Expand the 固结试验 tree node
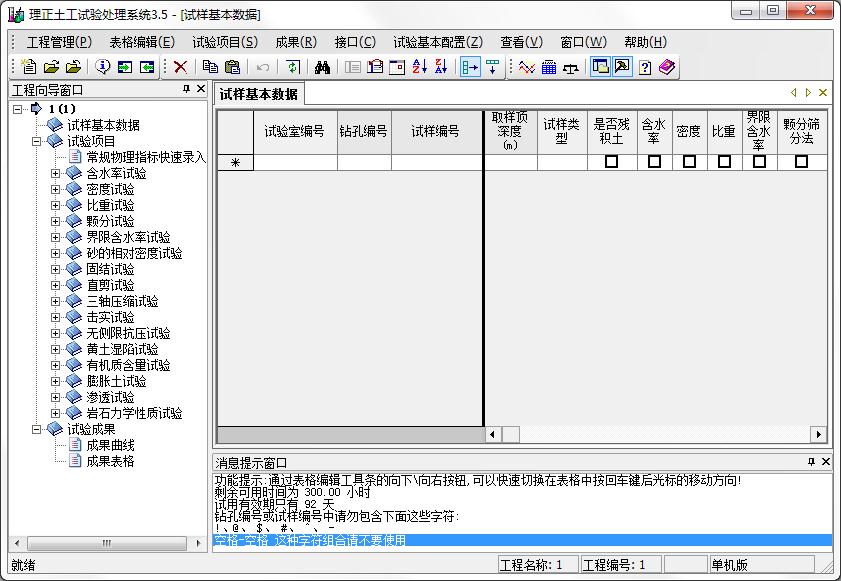The width and height of the screenshot is (841, 581). (x=55, y=269)
